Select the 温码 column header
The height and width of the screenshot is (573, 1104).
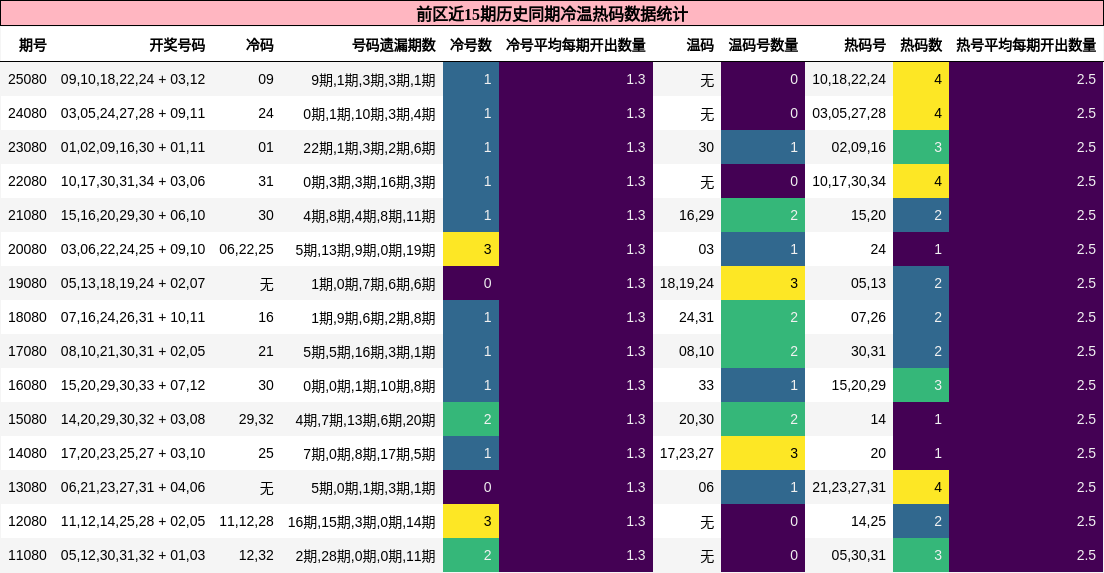click(x=700, y=45)
